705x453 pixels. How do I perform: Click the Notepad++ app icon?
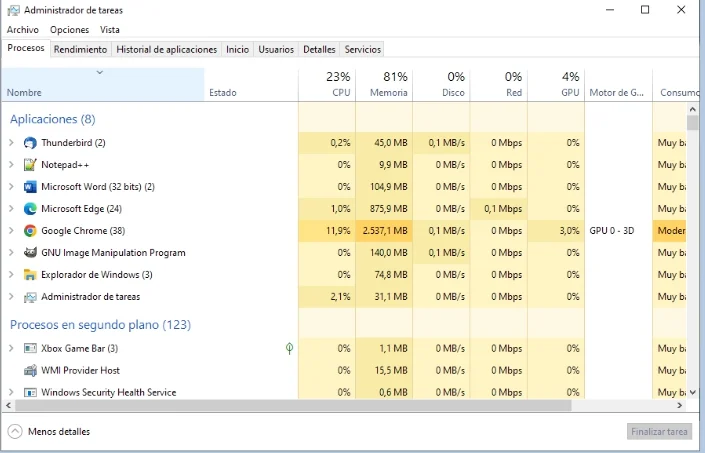[x=30, y=165]
